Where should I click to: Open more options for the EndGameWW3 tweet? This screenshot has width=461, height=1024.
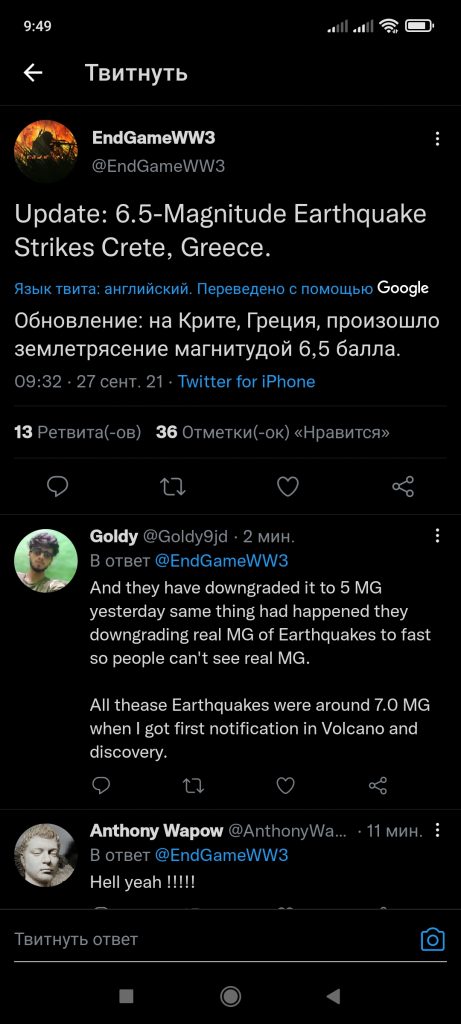pos(437,138)
